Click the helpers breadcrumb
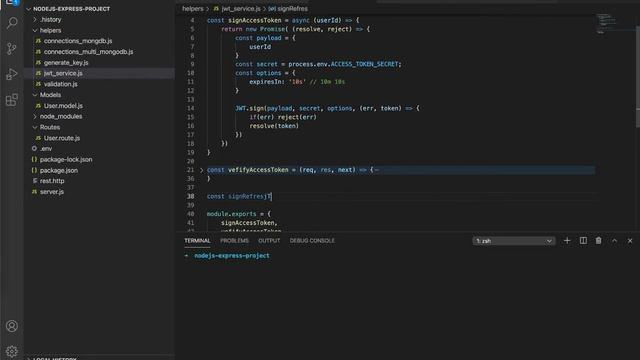640x360 pixels. pos(193,9)
